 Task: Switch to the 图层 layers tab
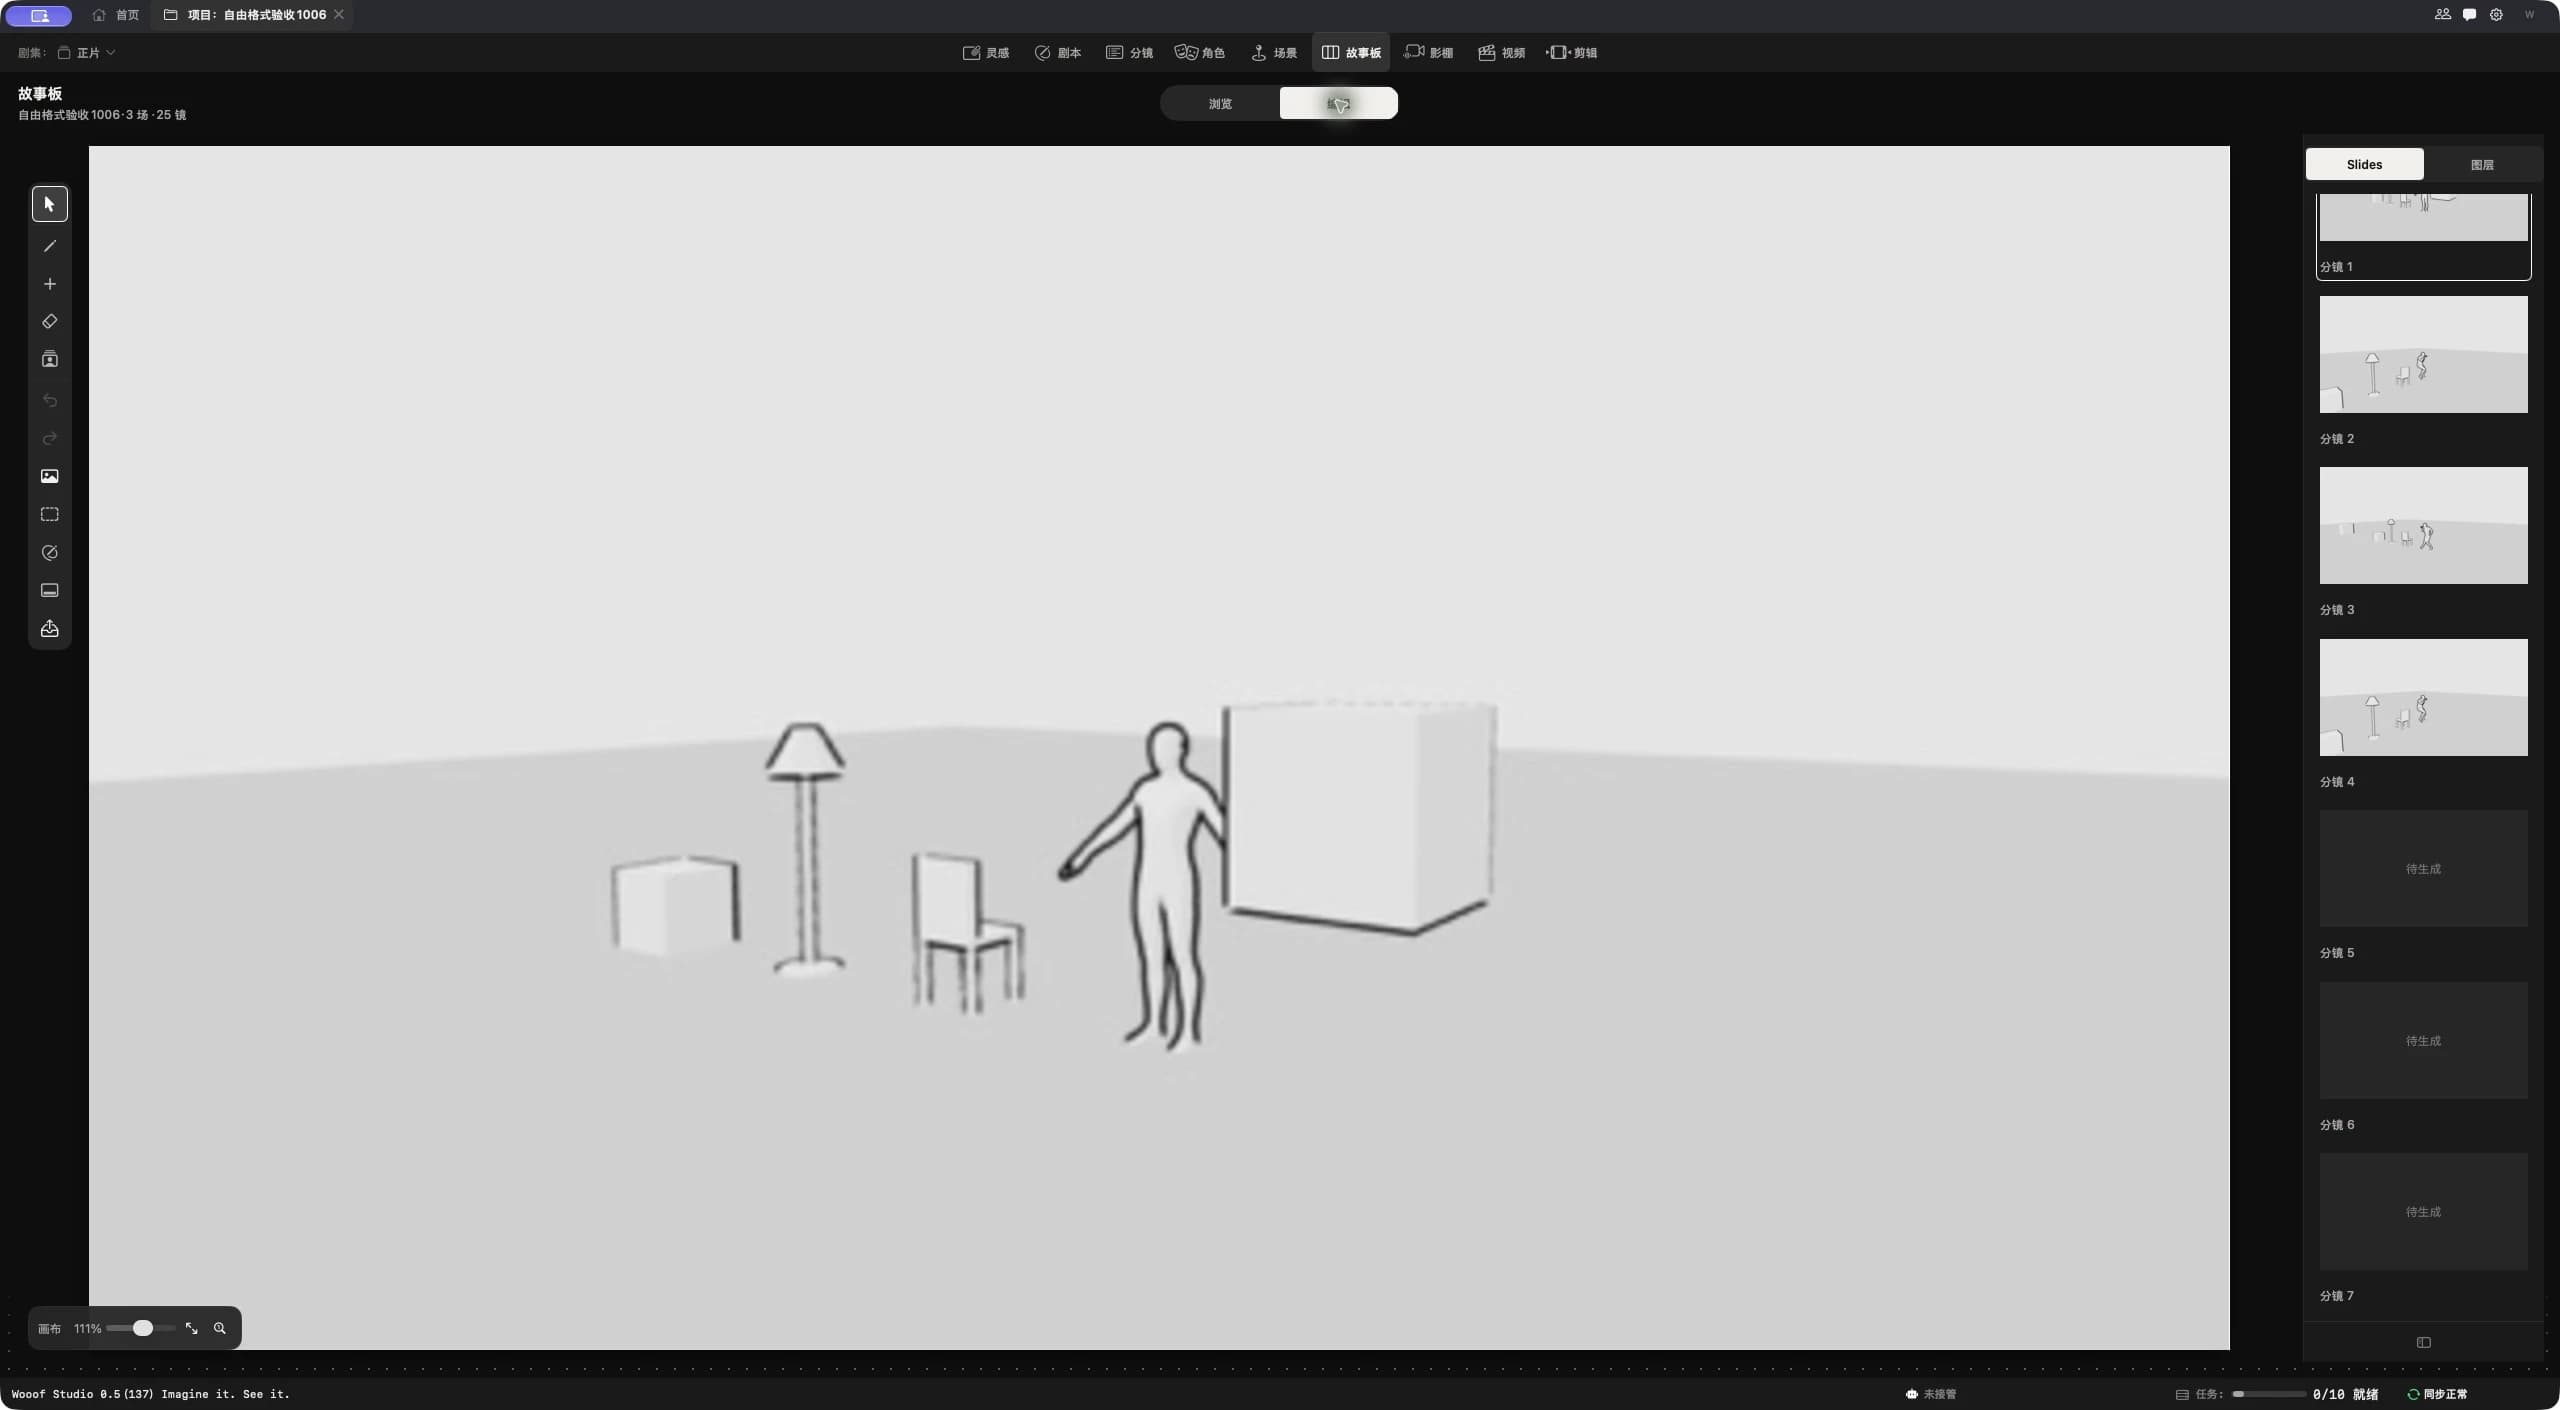coord(2482,164)
